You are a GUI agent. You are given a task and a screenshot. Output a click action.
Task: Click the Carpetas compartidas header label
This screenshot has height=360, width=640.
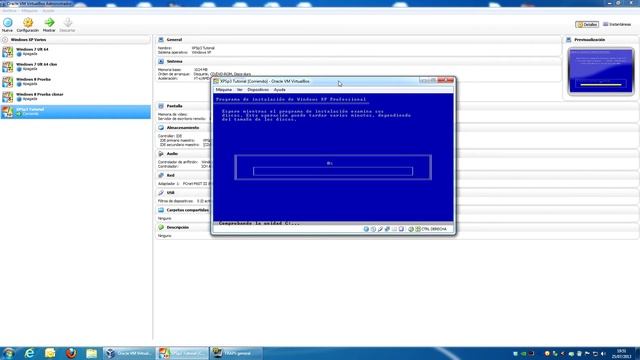click(188, 210)
